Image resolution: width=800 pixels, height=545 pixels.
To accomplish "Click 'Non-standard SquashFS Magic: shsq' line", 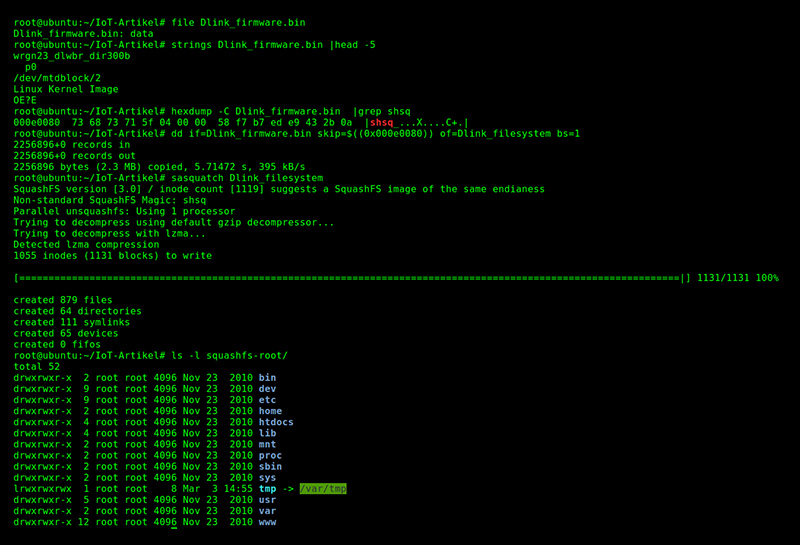I will click(x=110, y=201).
